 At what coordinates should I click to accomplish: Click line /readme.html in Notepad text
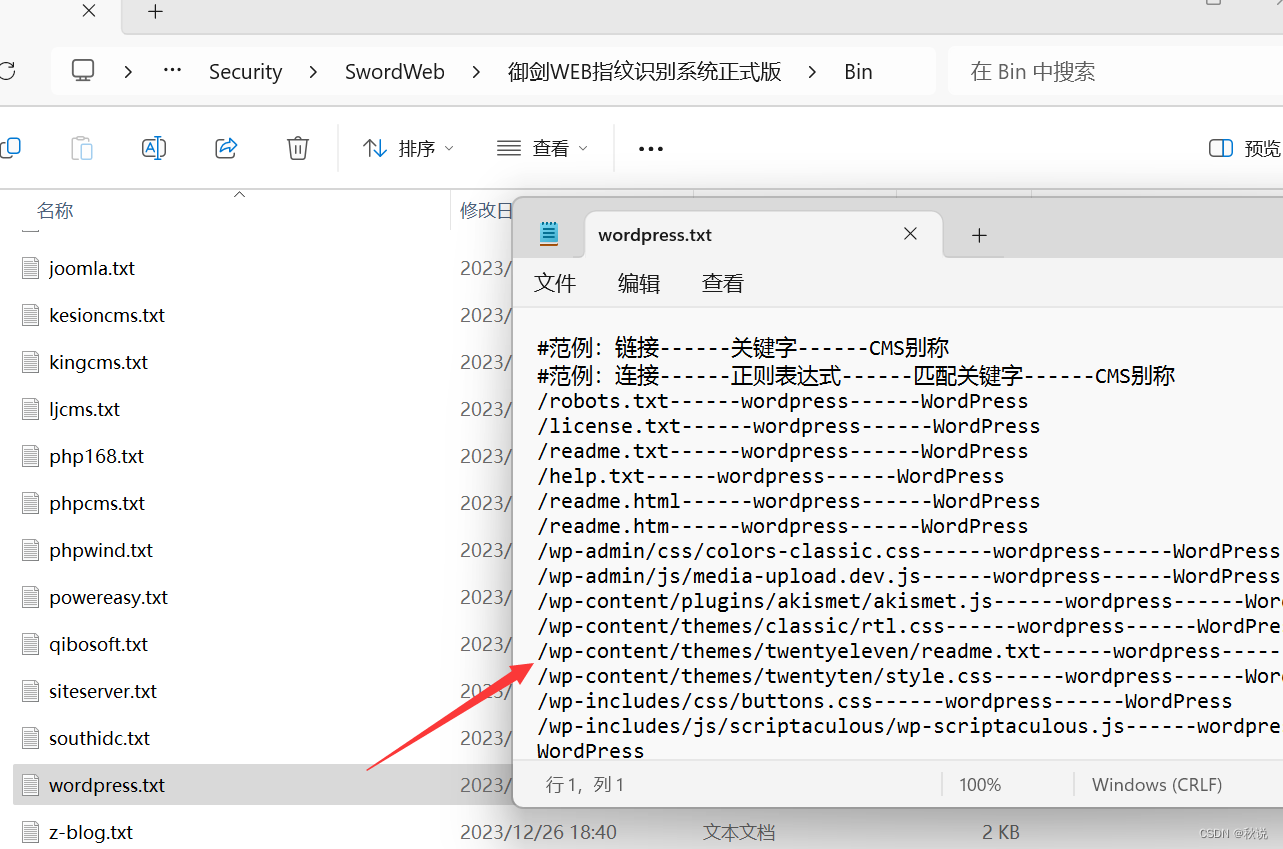789,501
